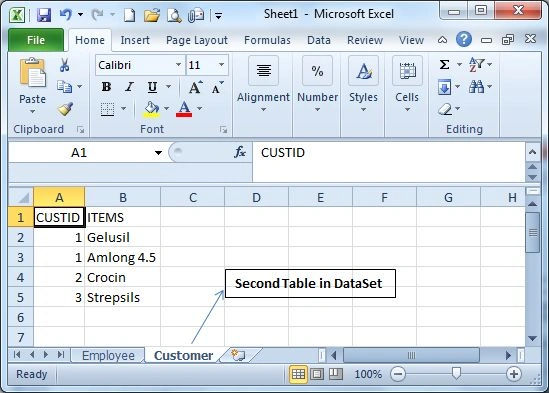Switch to Normal view in status bar
The width and height of the screenshot is (549, 393).
point(298,374)
